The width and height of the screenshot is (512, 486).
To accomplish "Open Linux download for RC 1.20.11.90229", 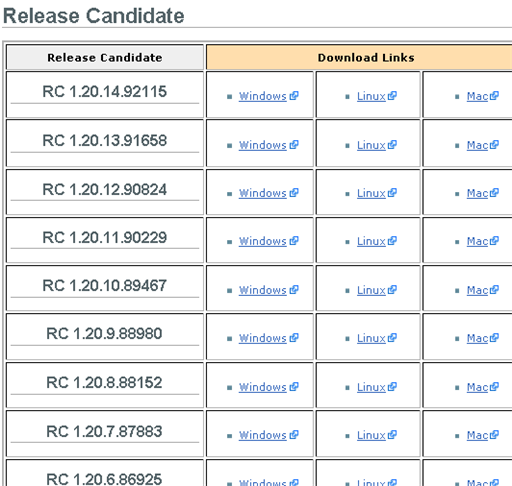I will 371,241.
